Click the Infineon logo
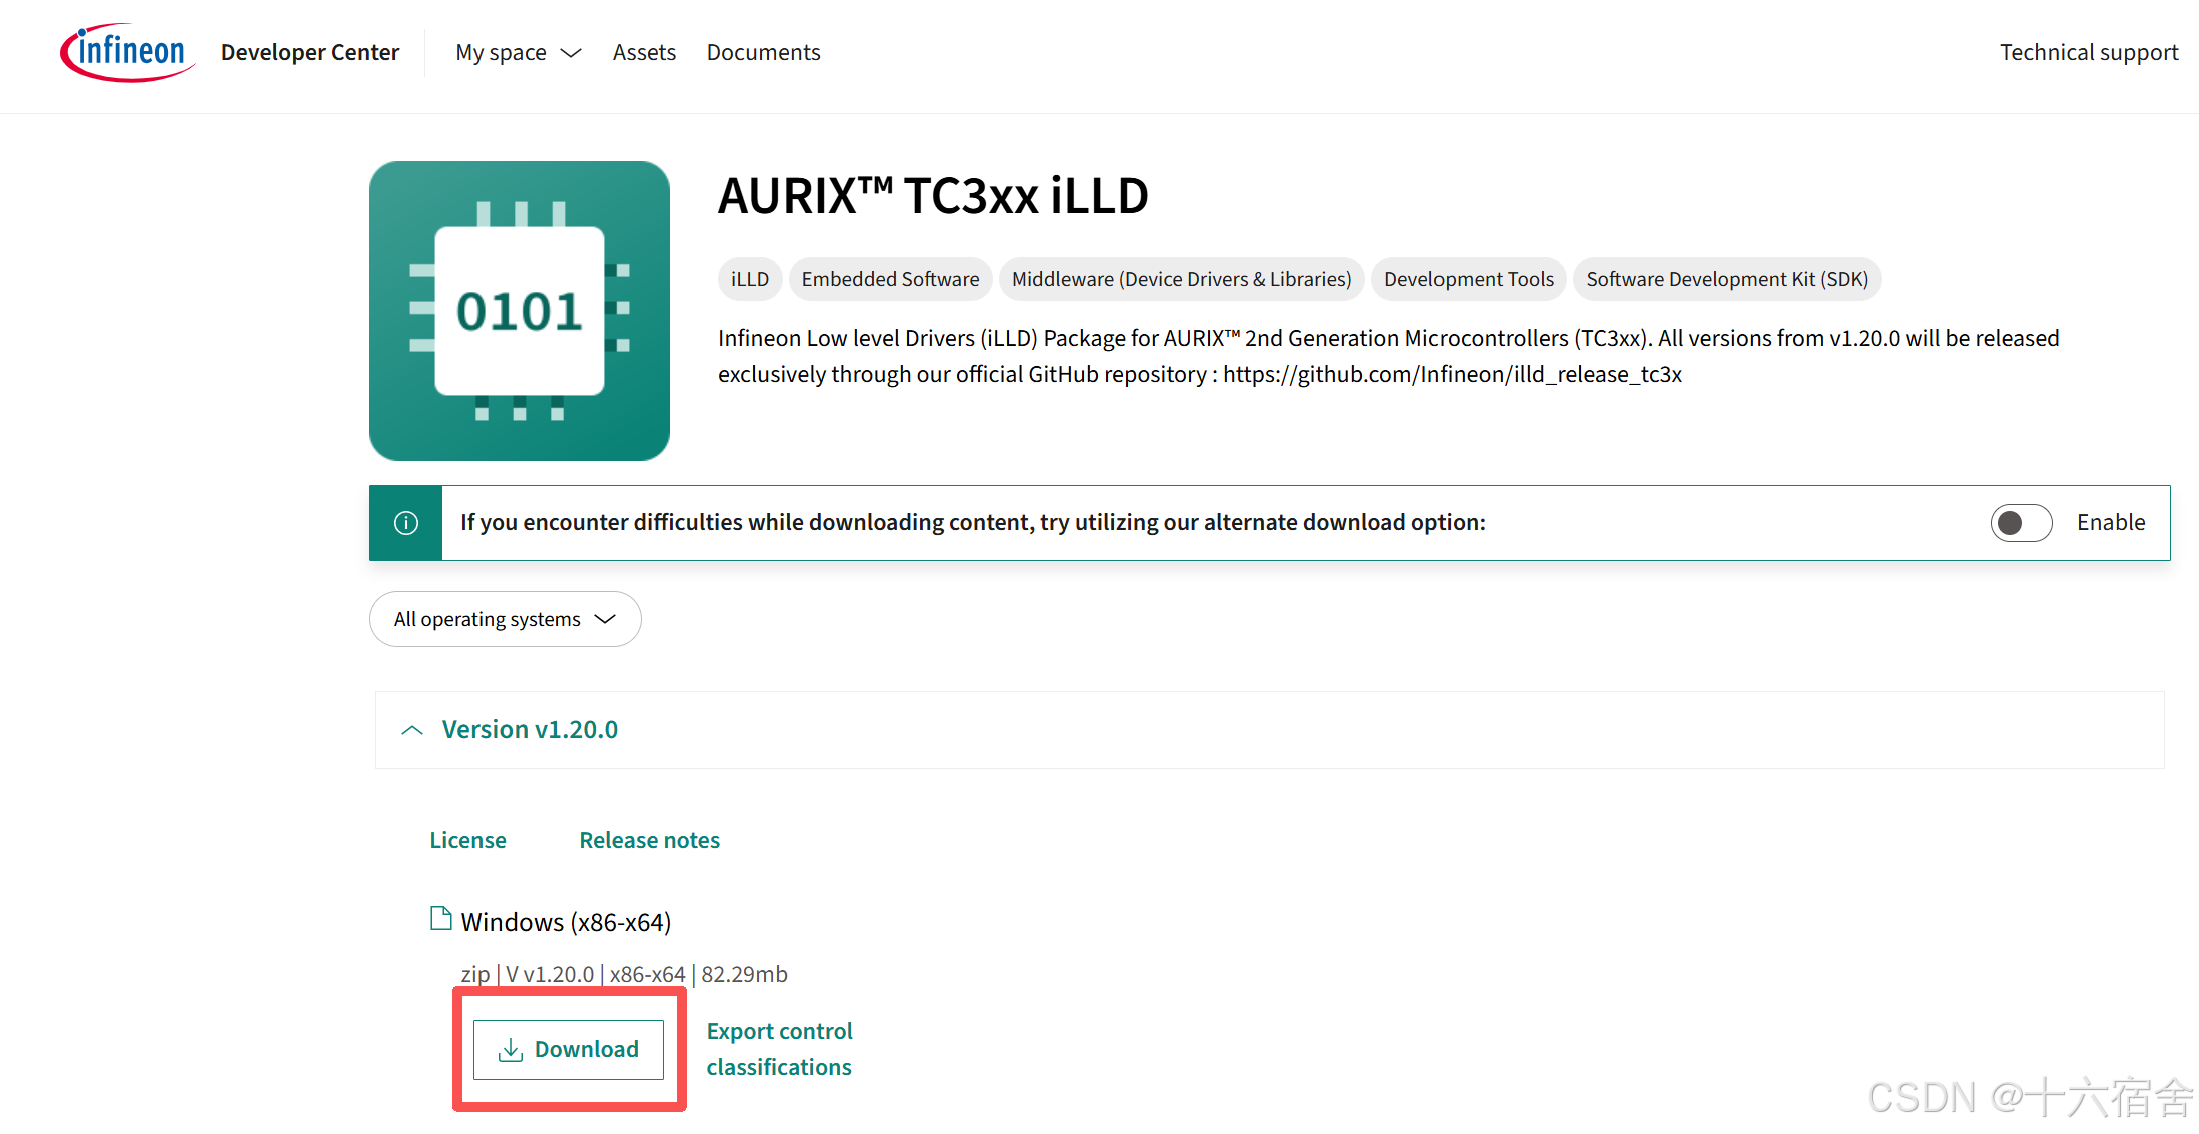 pyautogui.click(x=126, y=52)
